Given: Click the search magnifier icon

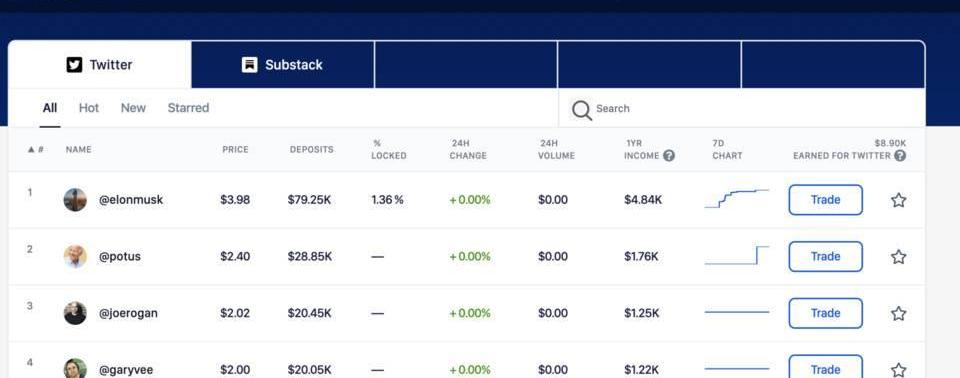Looking at the screenshot, I should click(582, 110).
